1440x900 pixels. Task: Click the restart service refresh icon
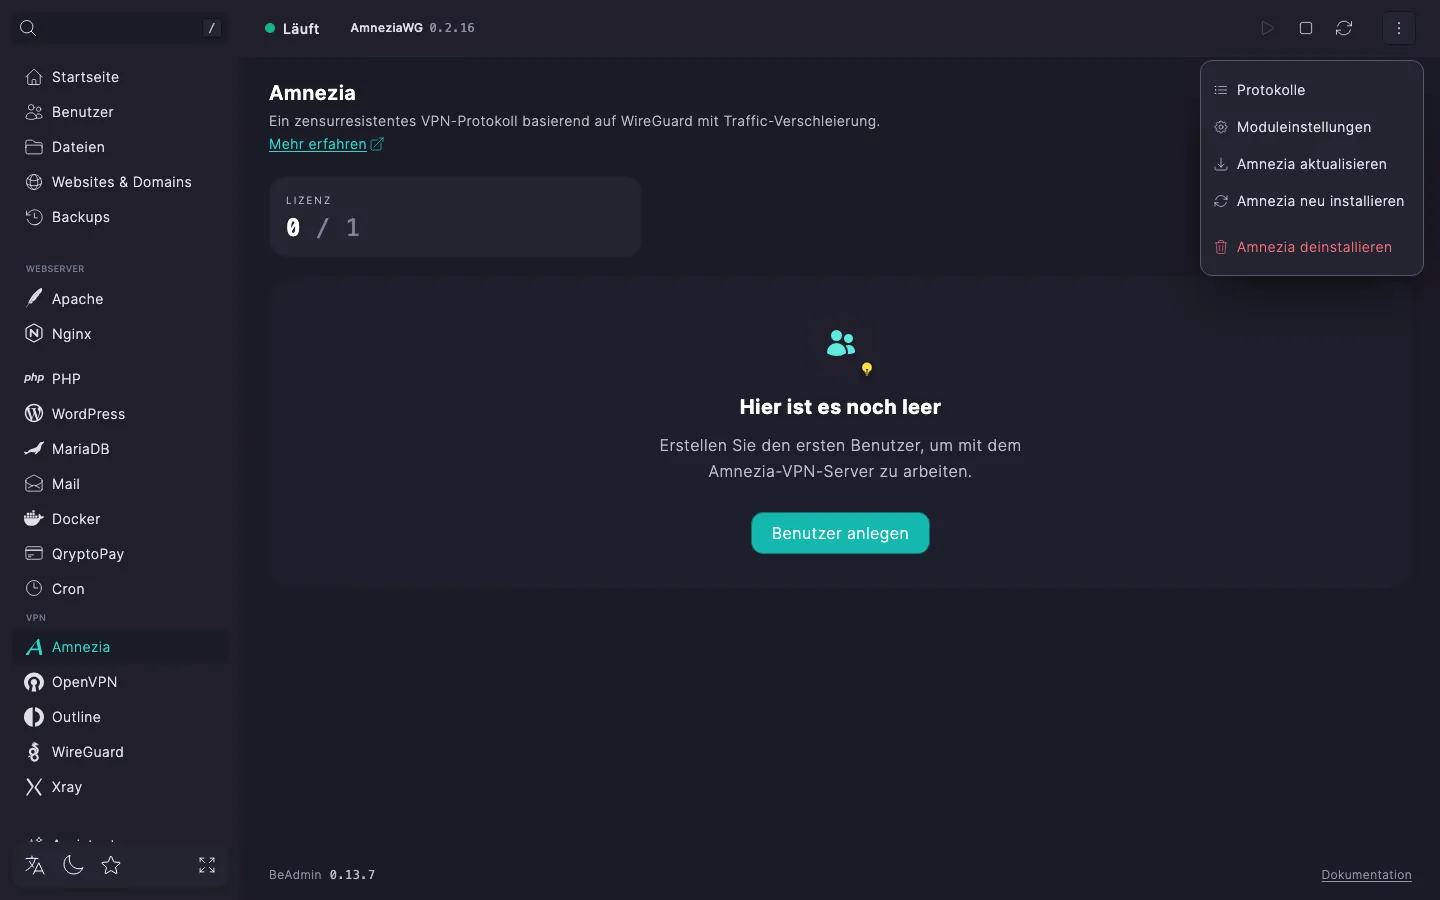point(1344,28)
